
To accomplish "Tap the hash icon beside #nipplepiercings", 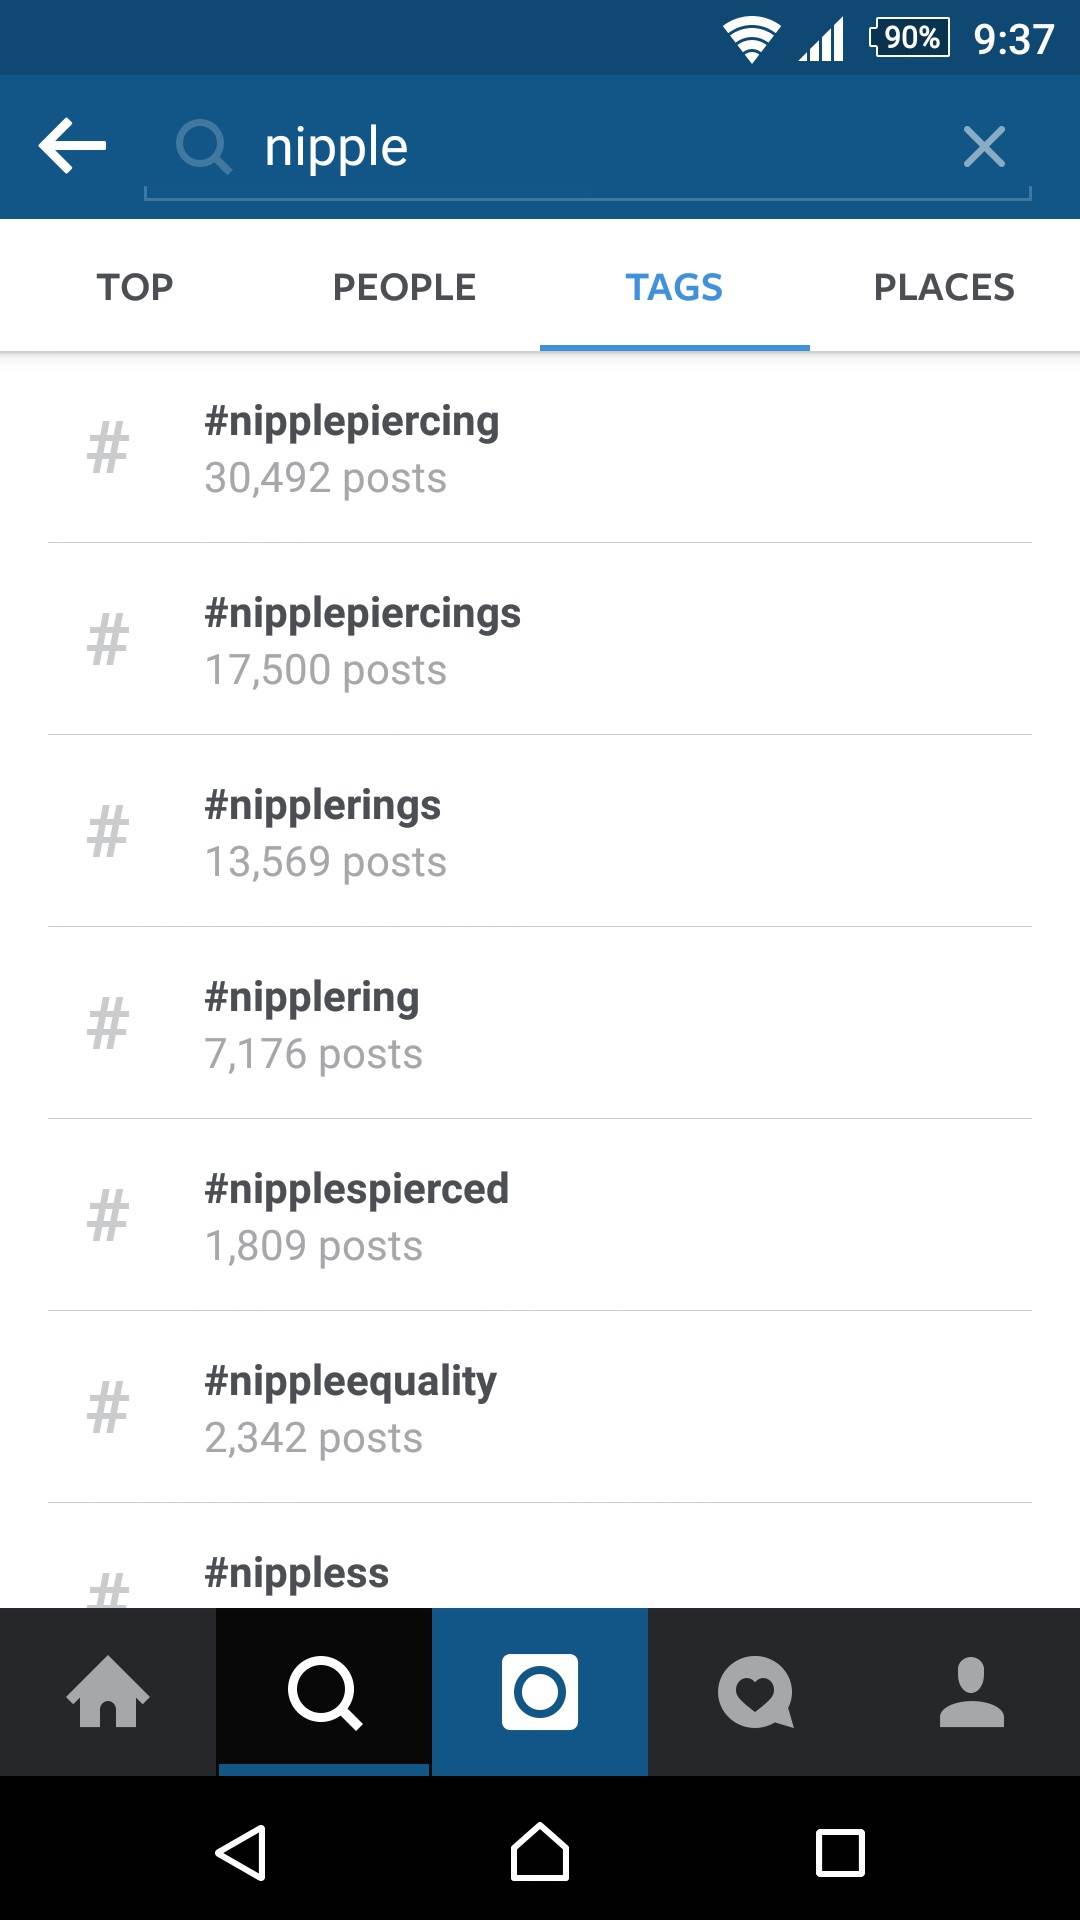I will [x=108, y=640].
